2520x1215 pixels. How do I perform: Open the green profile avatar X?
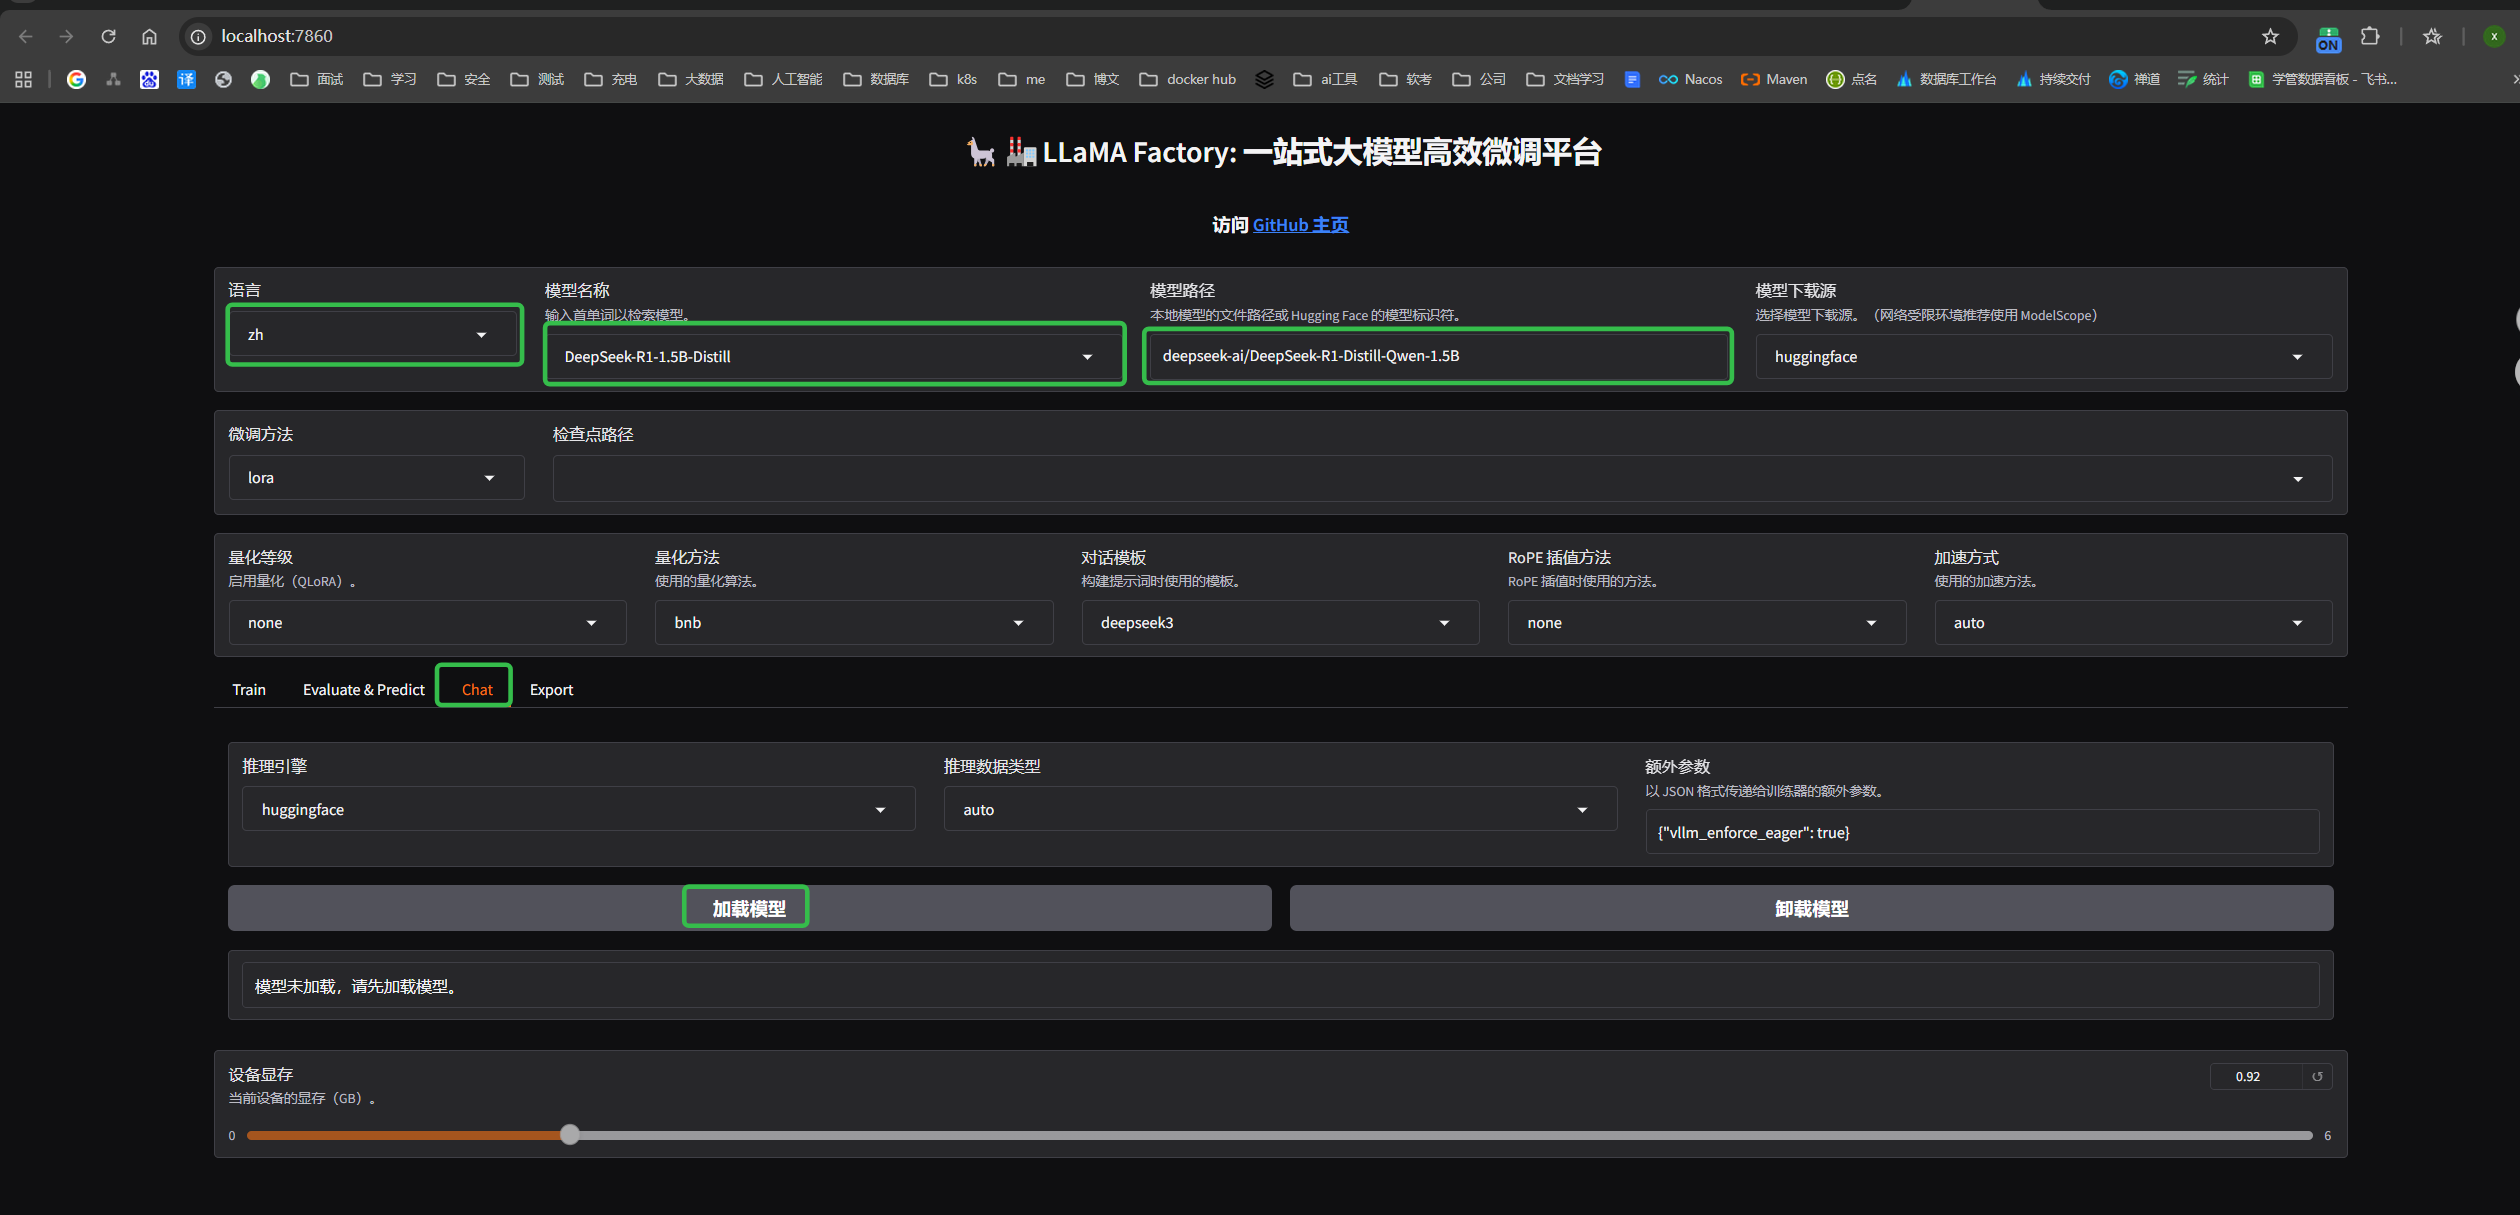click(x=2494, y=36)
